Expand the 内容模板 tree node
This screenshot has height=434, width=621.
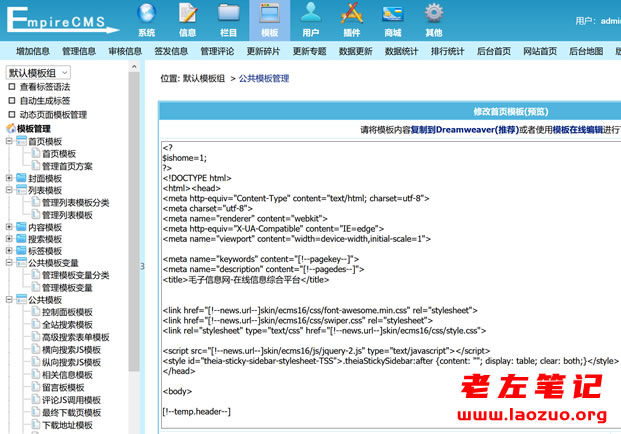tap(9, 227)
